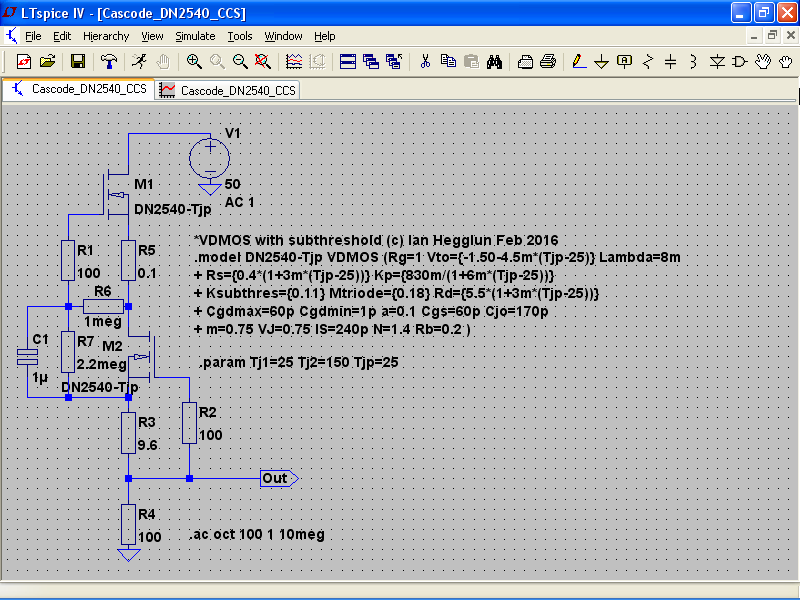800x600 pixels.
Task: Click the Close All Windows icon
Action: (x=394, y=62)
